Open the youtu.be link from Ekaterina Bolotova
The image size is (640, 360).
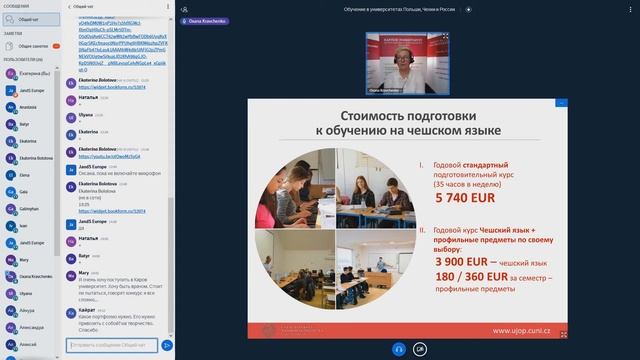coord(109,156)
